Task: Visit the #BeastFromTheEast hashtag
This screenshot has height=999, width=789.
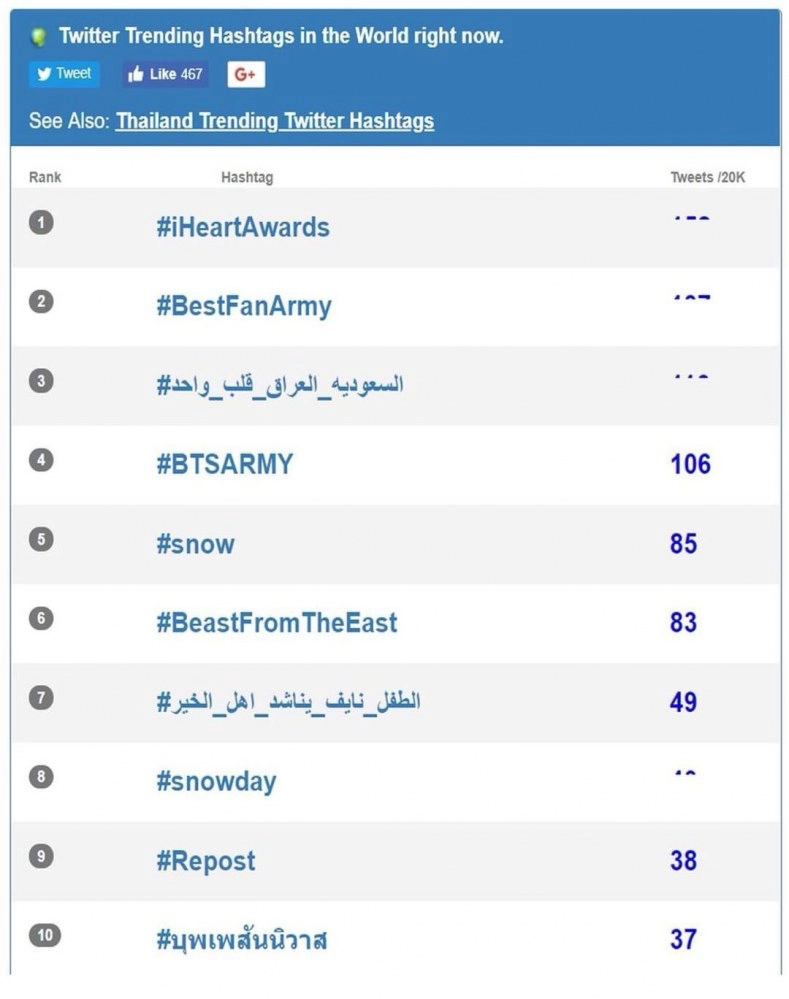Action: pyautogui.click(x=276, y=622)
